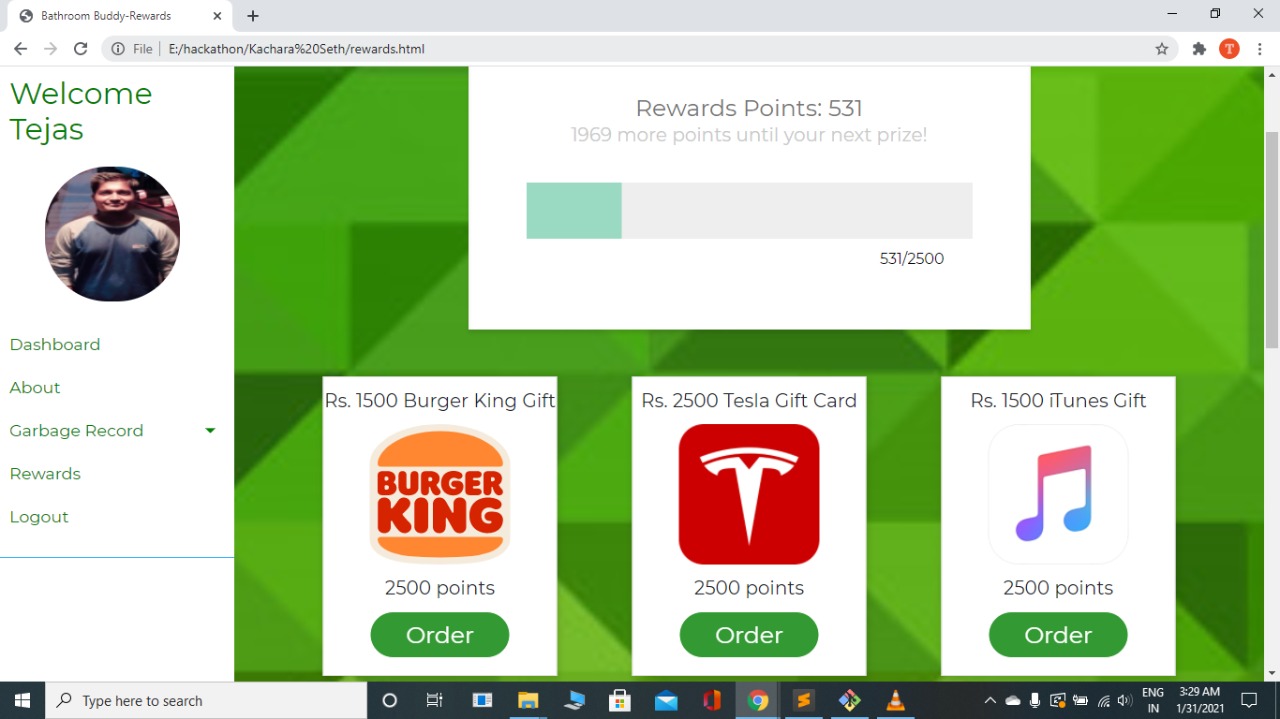Open the battery status tray icon
Screen dimensions: 1280x719
pos(1081,700)
